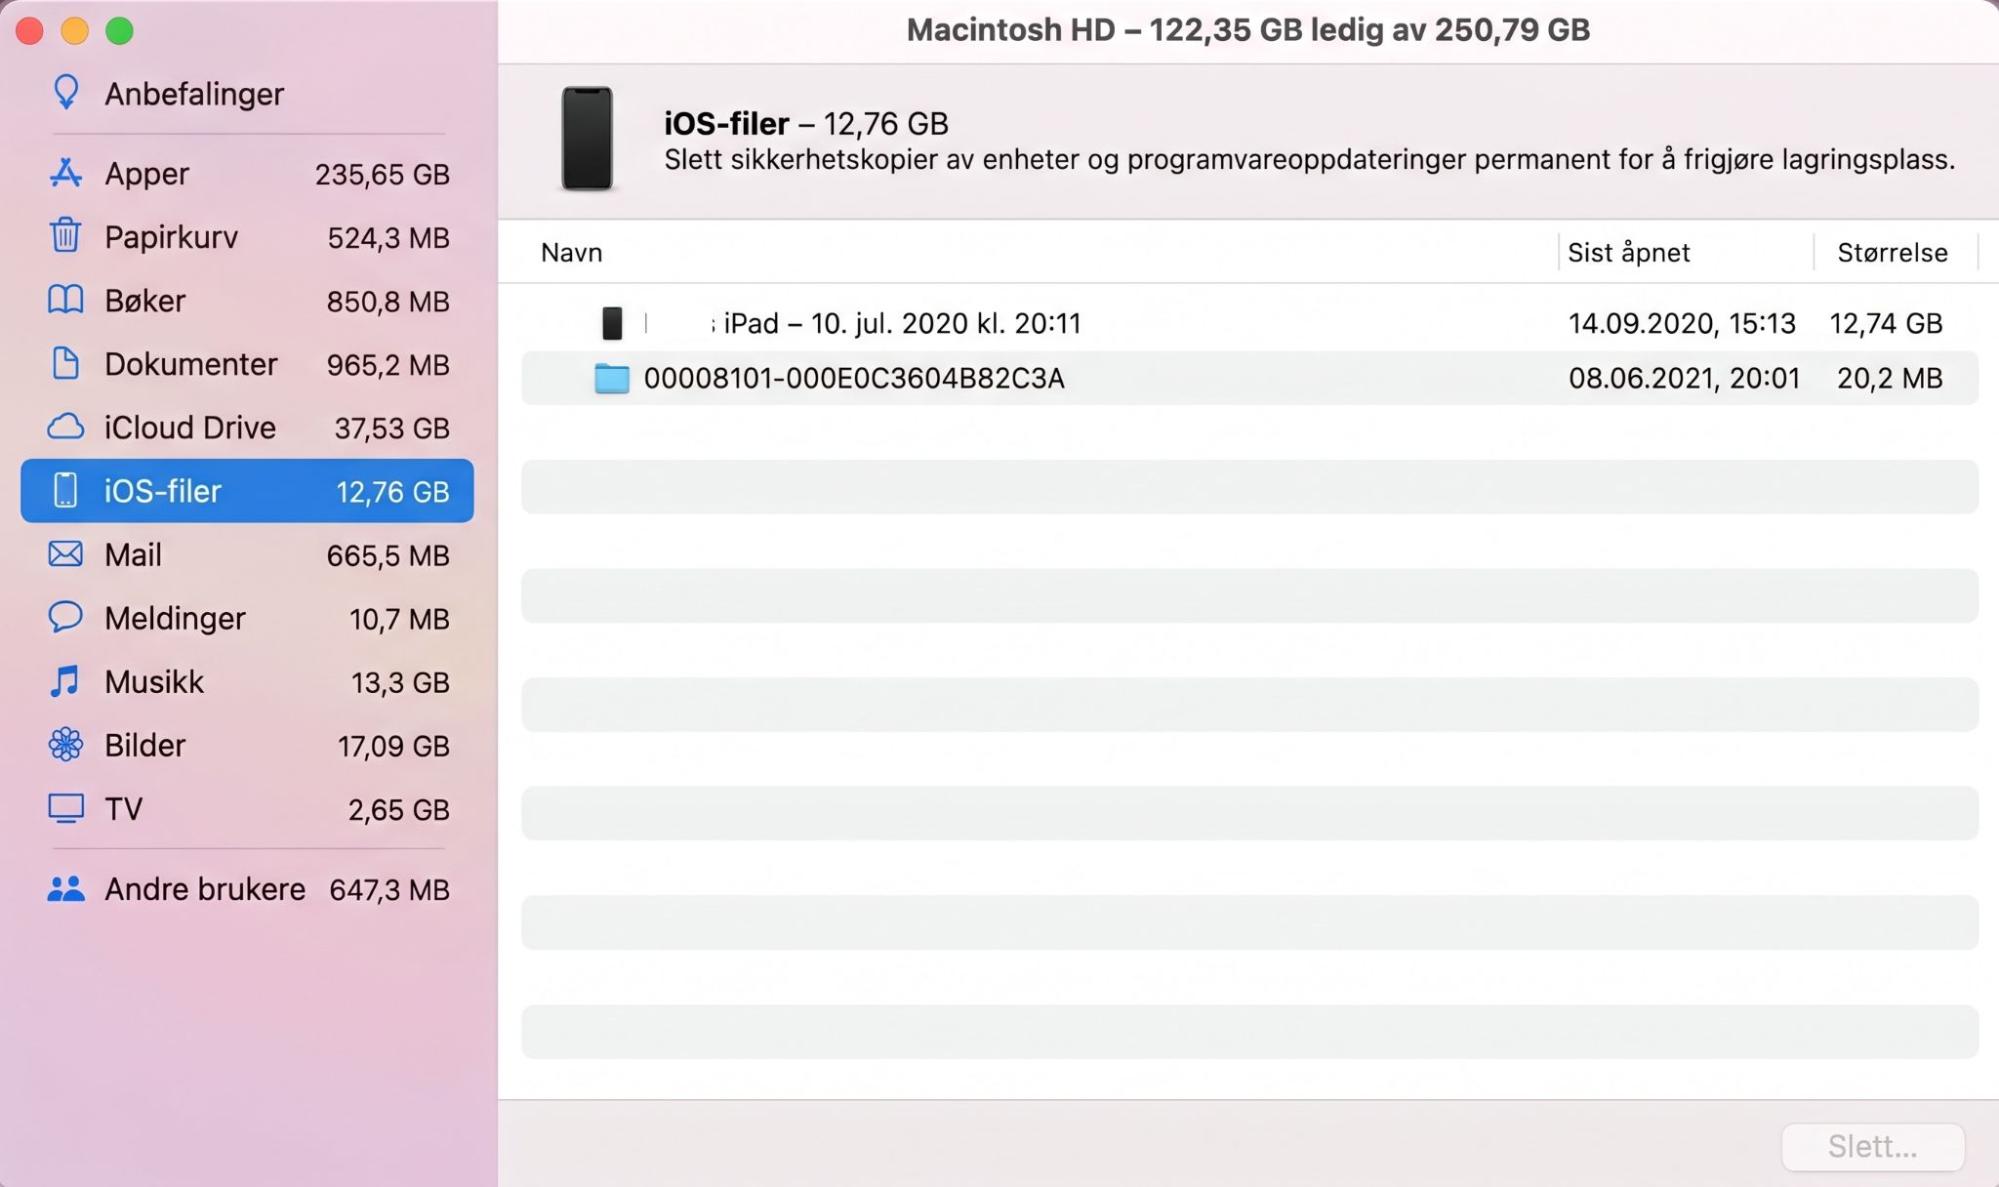Open Andre brukere category
Image resolution: width=1999 pixels, height=1187 pixels.
[x=205, y=889]
